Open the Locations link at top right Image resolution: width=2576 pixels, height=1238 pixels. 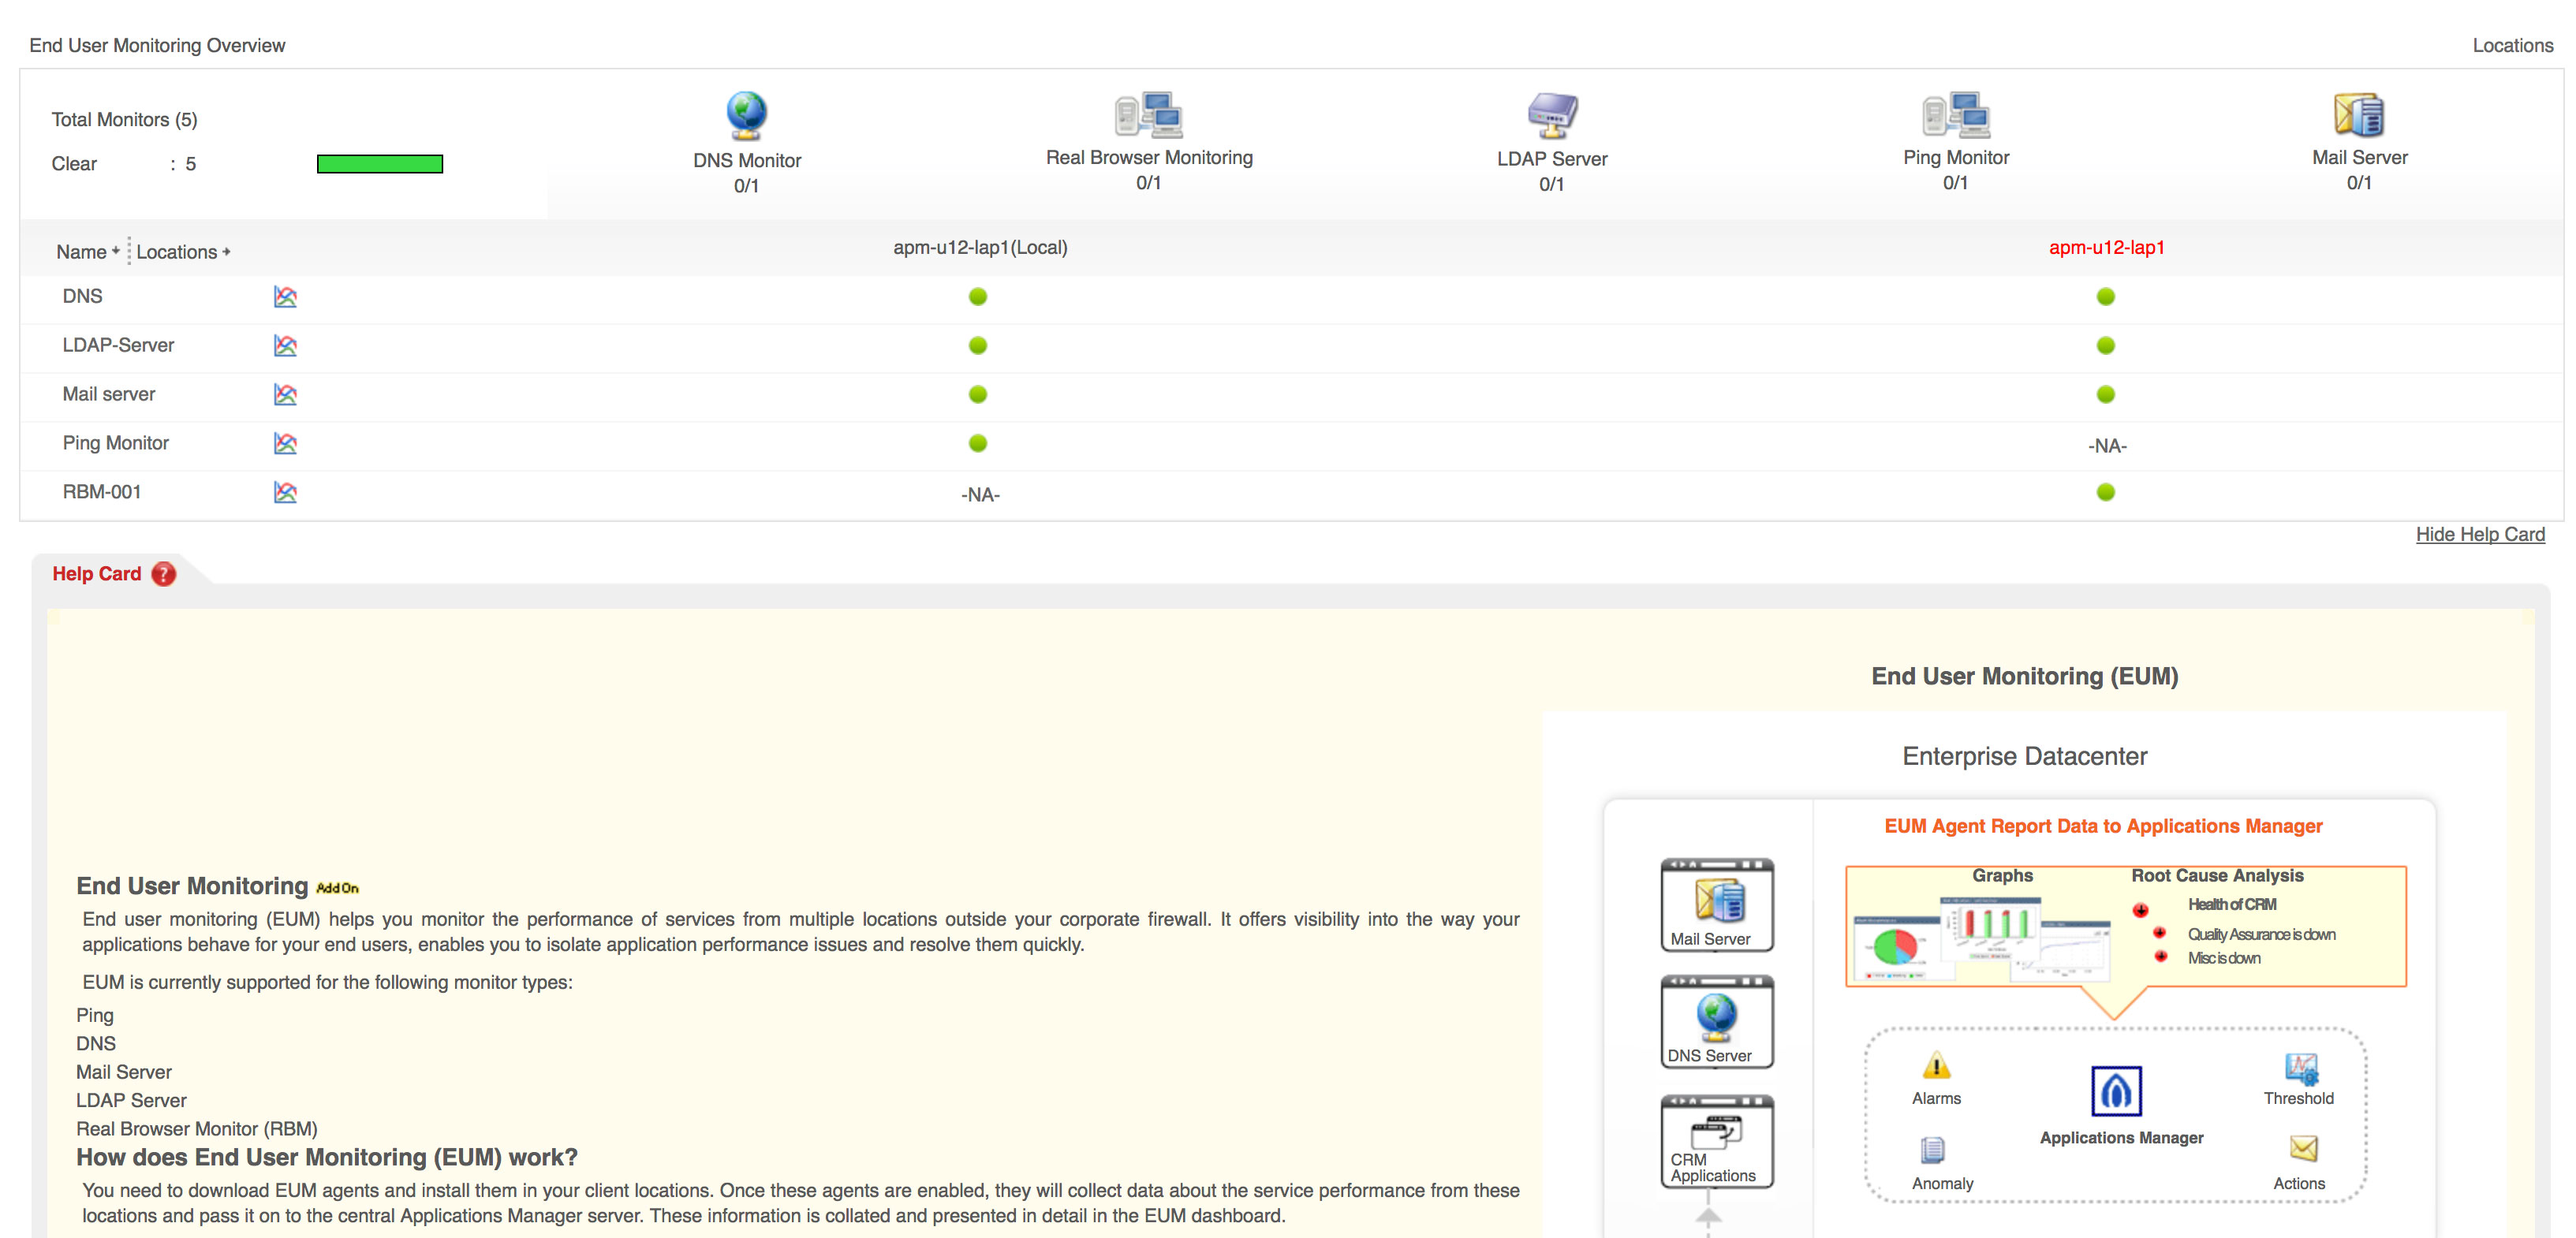[2513, 46]
